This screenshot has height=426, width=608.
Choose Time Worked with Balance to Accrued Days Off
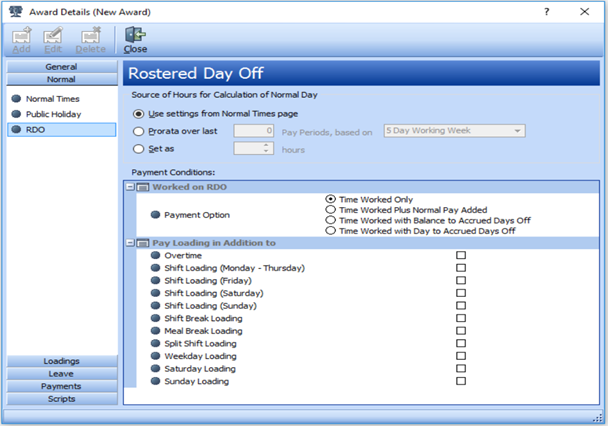coord(330,220)
